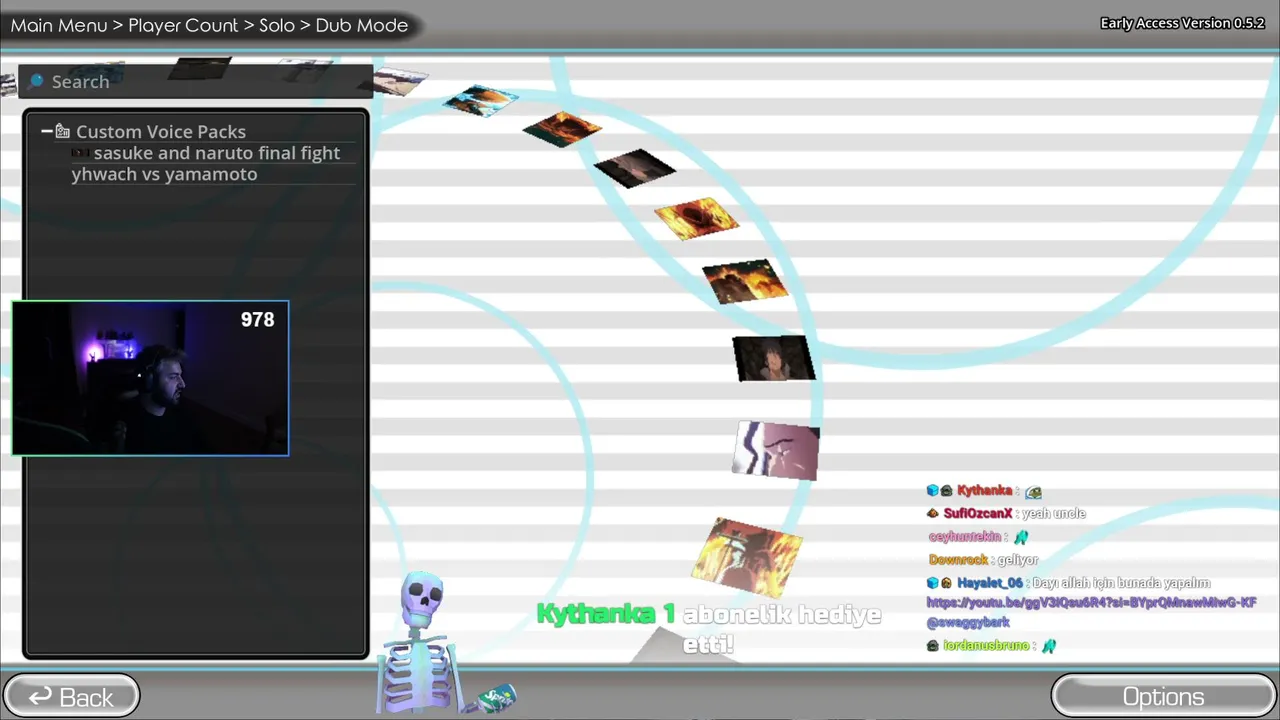Viewport: 1280px width, 720px height.
Task: Jump back to Solo in the breadcrumb
Action: [277, 25]
